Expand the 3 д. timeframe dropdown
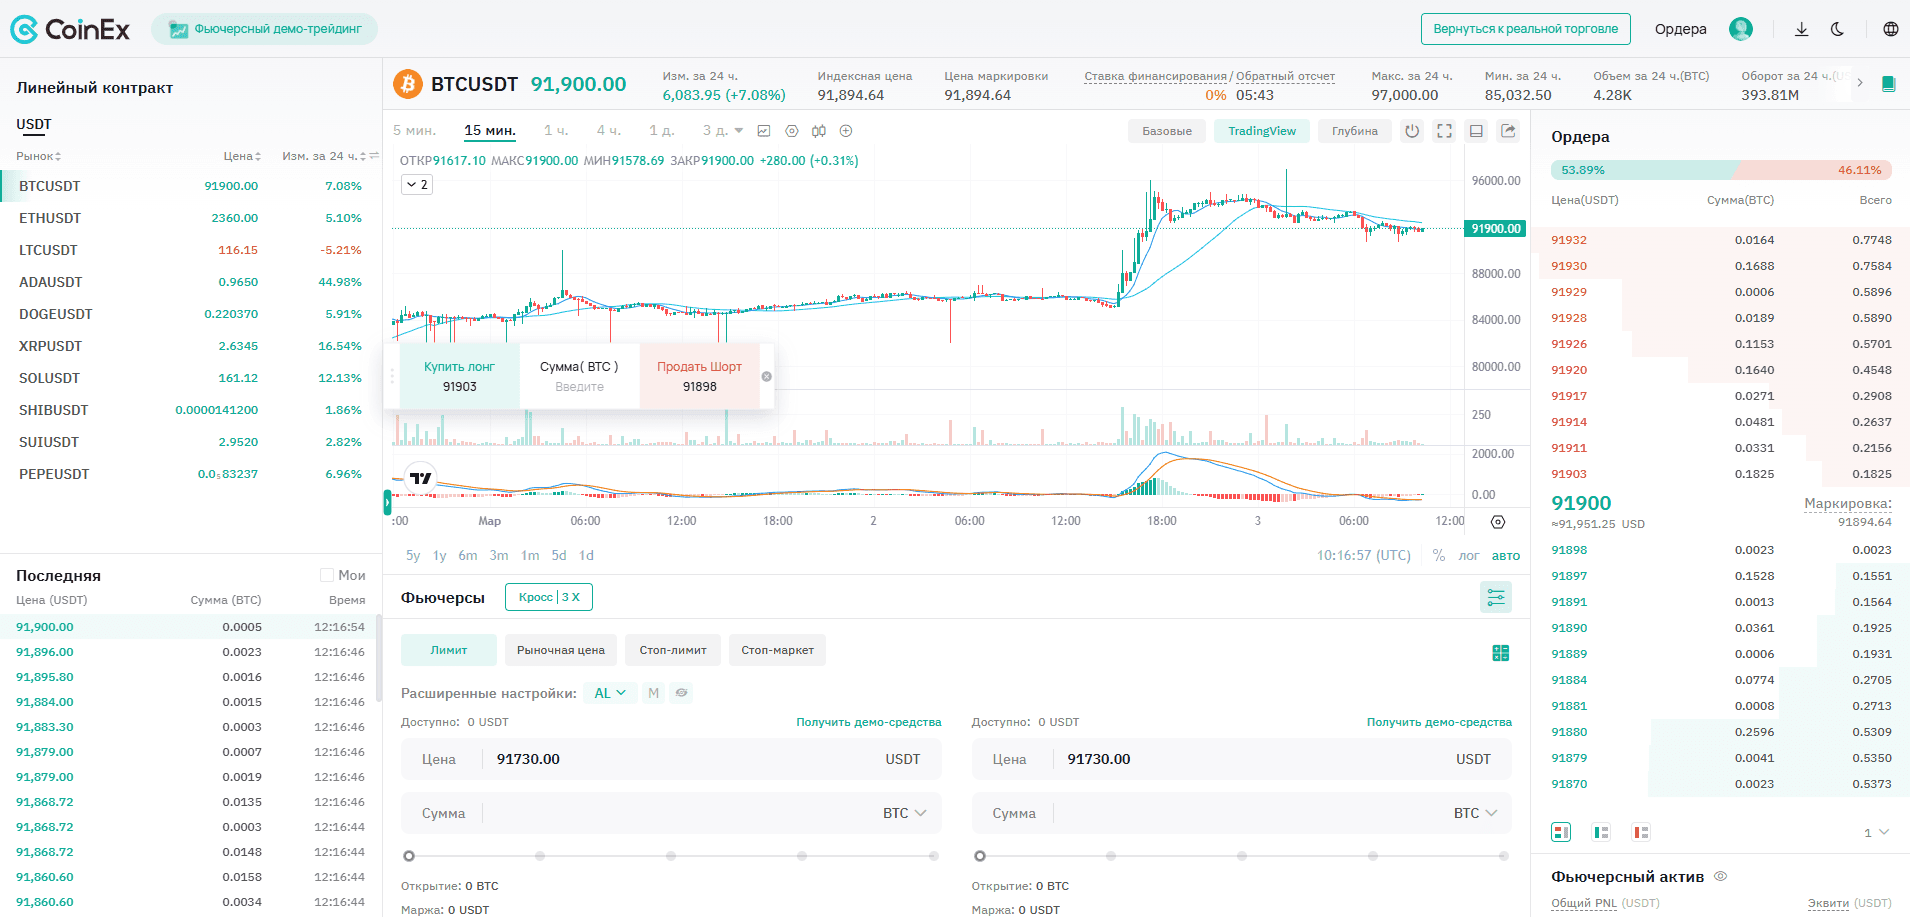This screenshot has height=917, width=1910. (x=739, y=131)
